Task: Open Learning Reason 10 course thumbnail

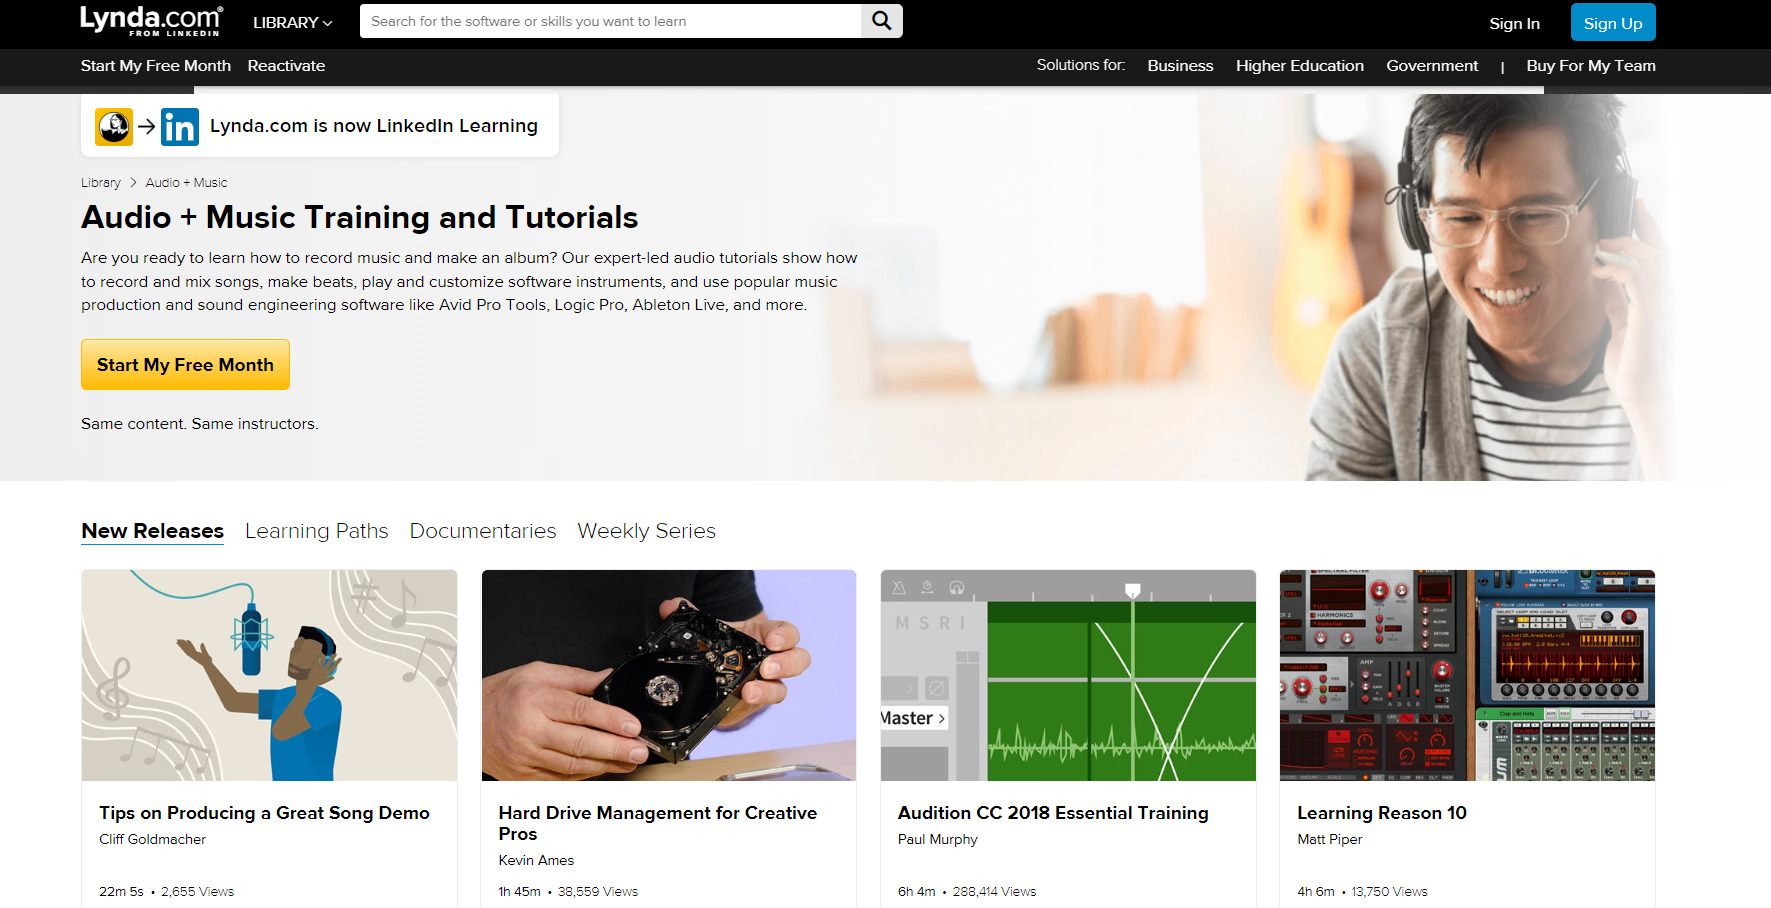Action: (x=1467, y=675)
